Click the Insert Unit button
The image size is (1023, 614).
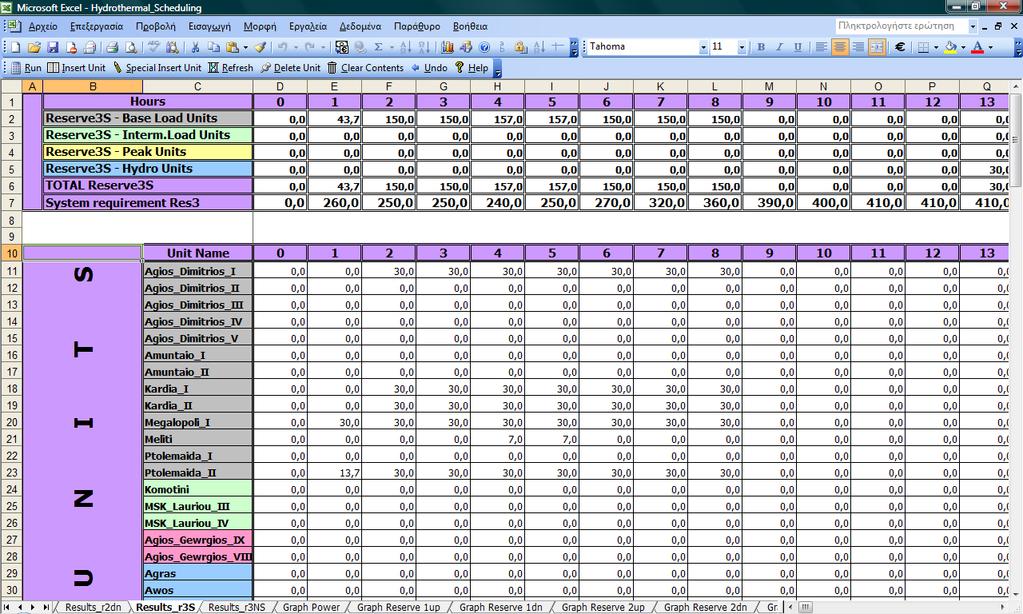pos(76,68)
